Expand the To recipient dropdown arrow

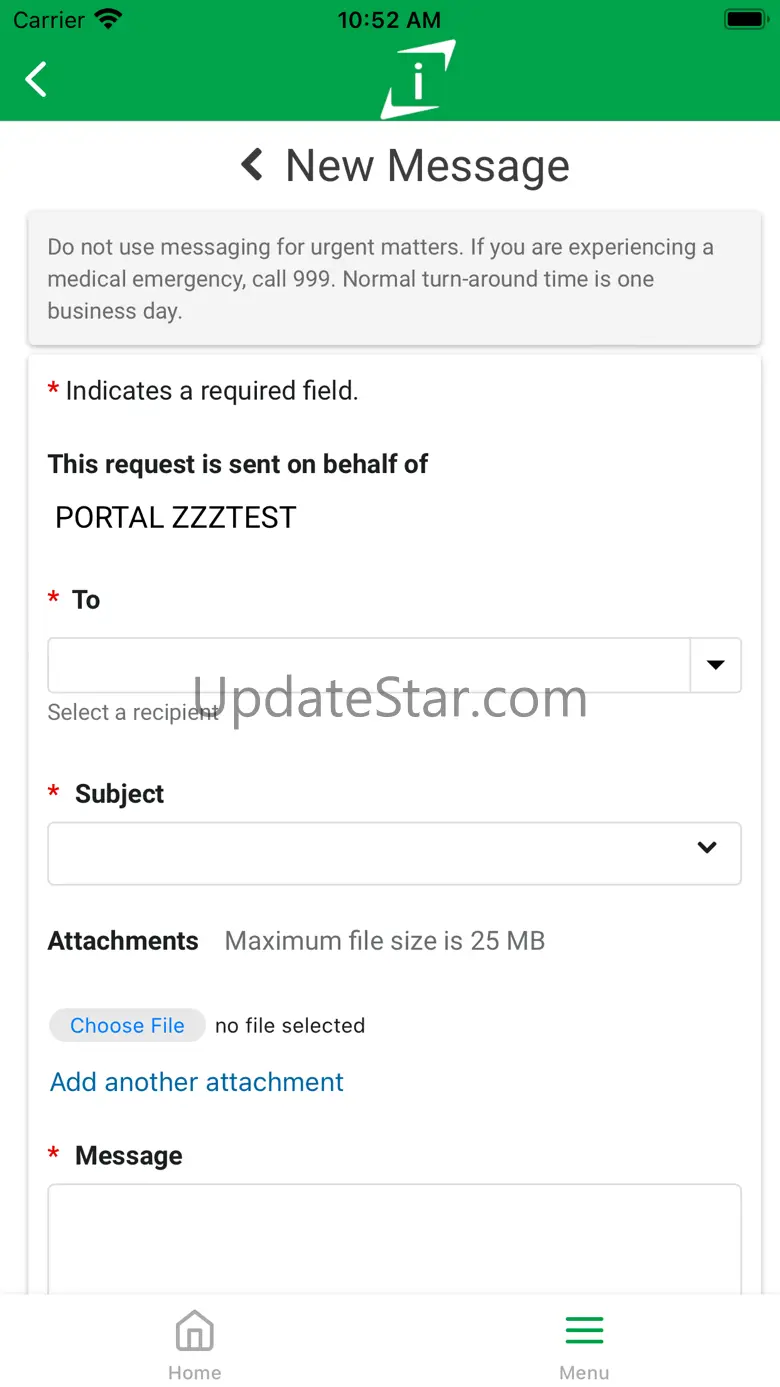point(715,665)
